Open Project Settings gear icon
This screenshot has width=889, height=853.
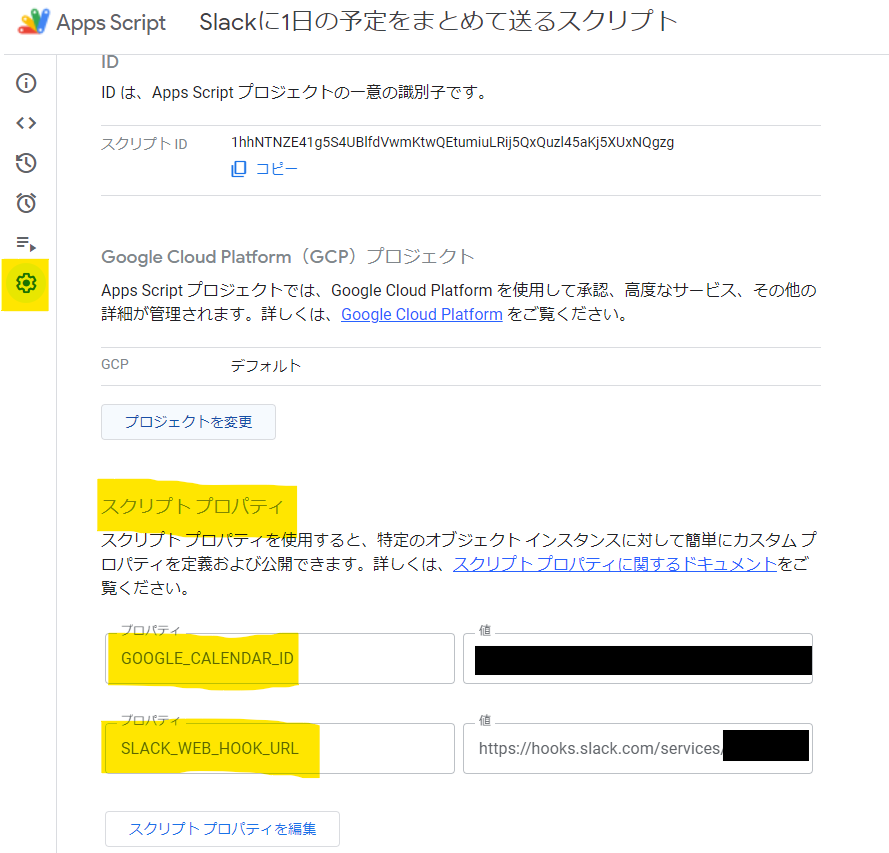coord(26,283)
